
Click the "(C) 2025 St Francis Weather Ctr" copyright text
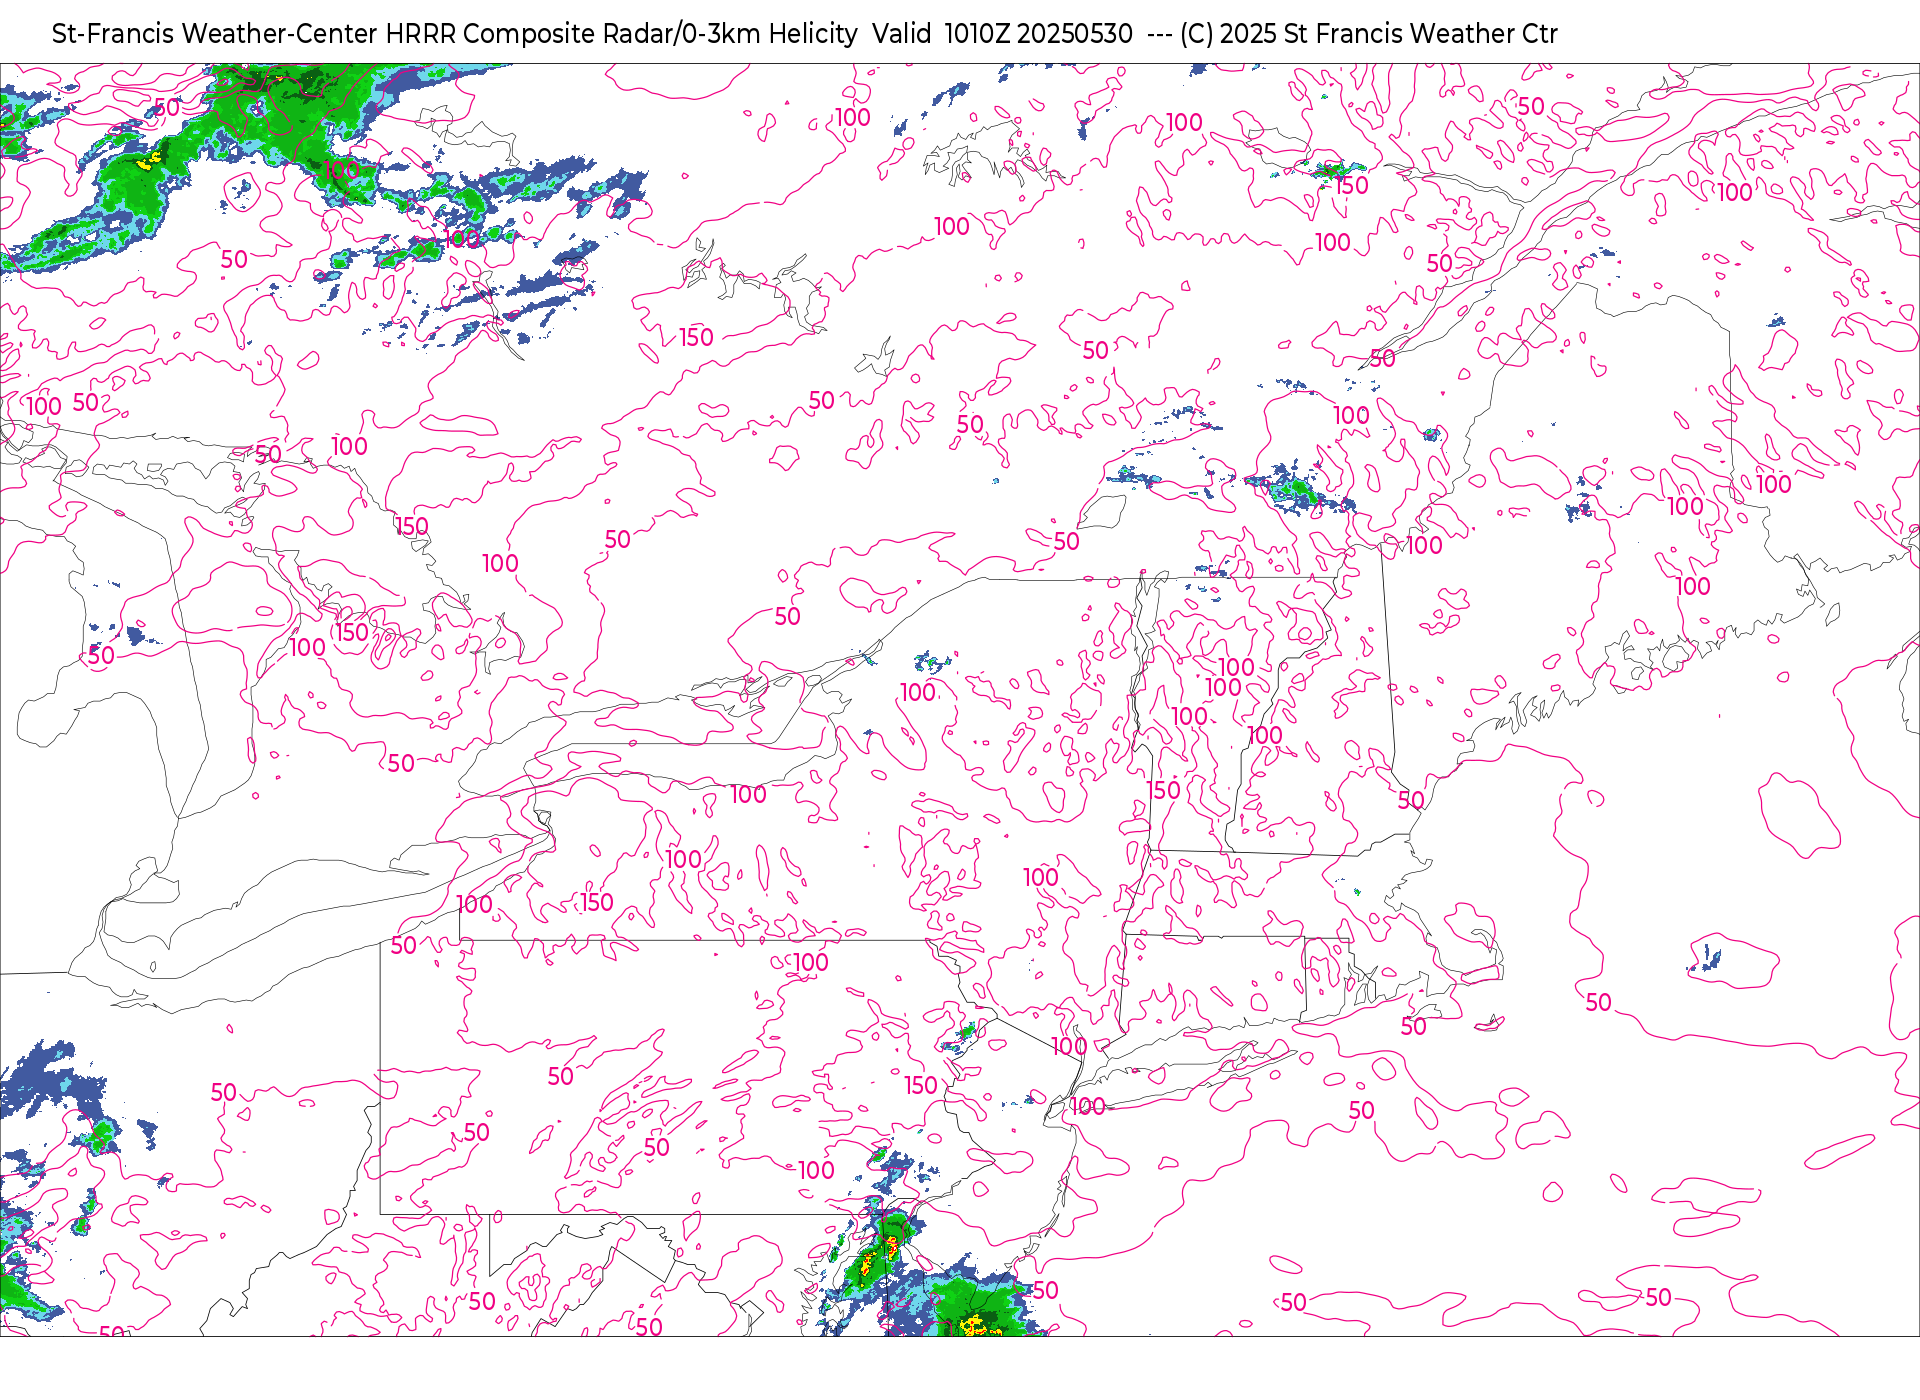click(x=1369, y=34)
